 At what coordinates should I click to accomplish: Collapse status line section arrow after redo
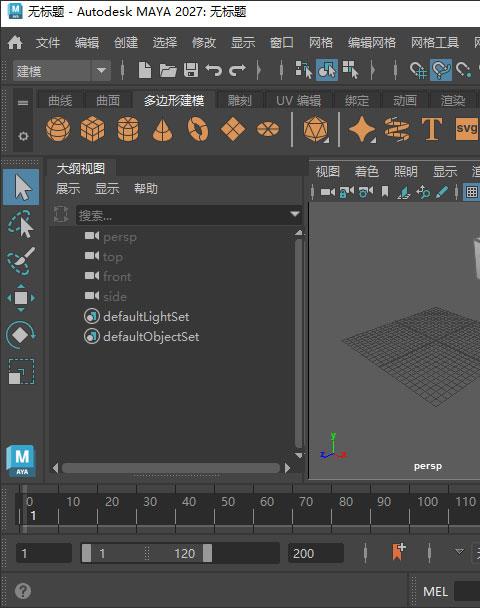tap(259, 70)
